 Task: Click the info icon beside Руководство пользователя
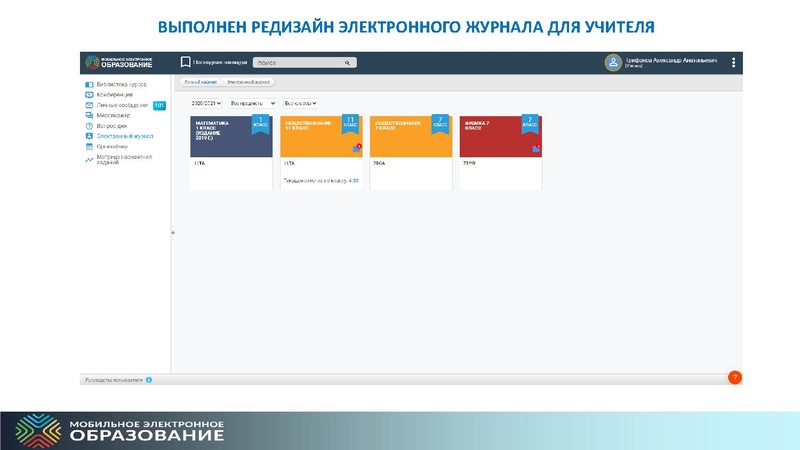[149, 380]
